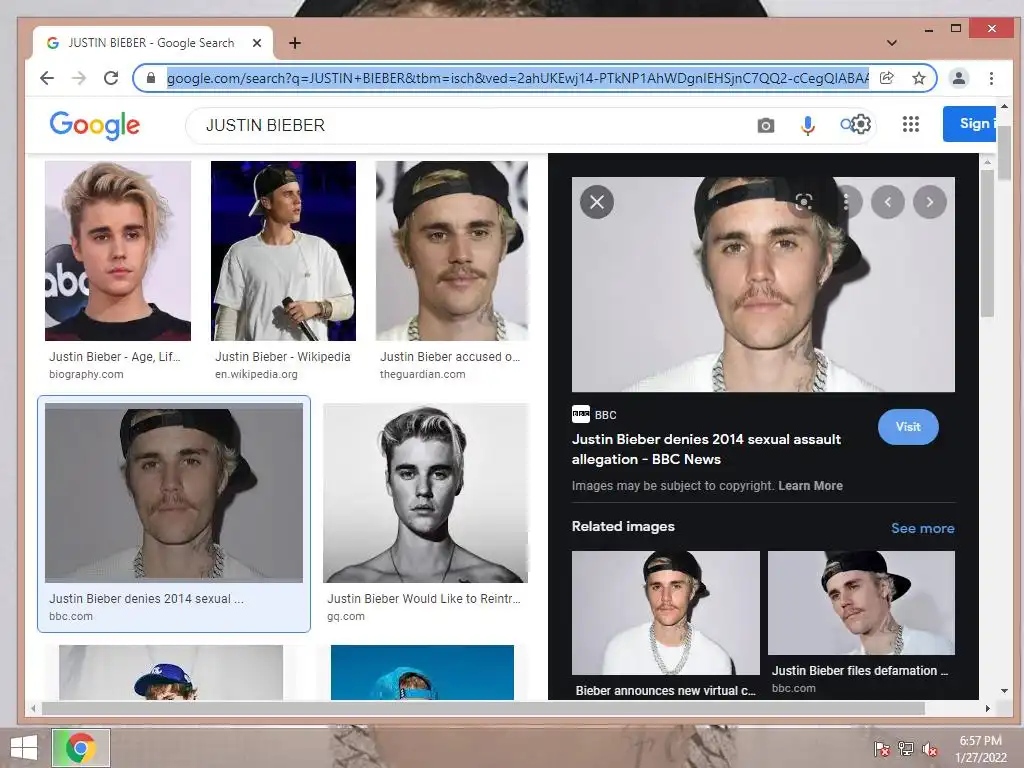The width and height of the screenshot is (1024, 768).
Task: Click the muted volume tray icon
Action: [x=930, y=749]
